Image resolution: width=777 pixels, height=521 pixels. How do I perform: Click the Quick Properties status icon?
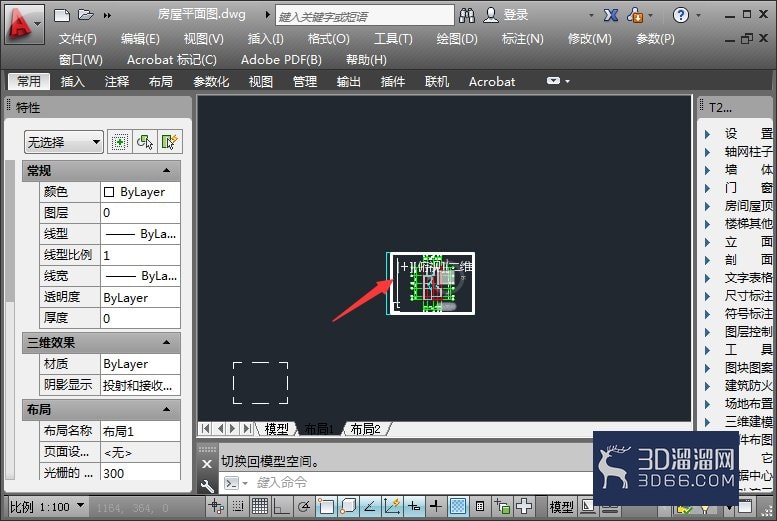click(479, 506)
